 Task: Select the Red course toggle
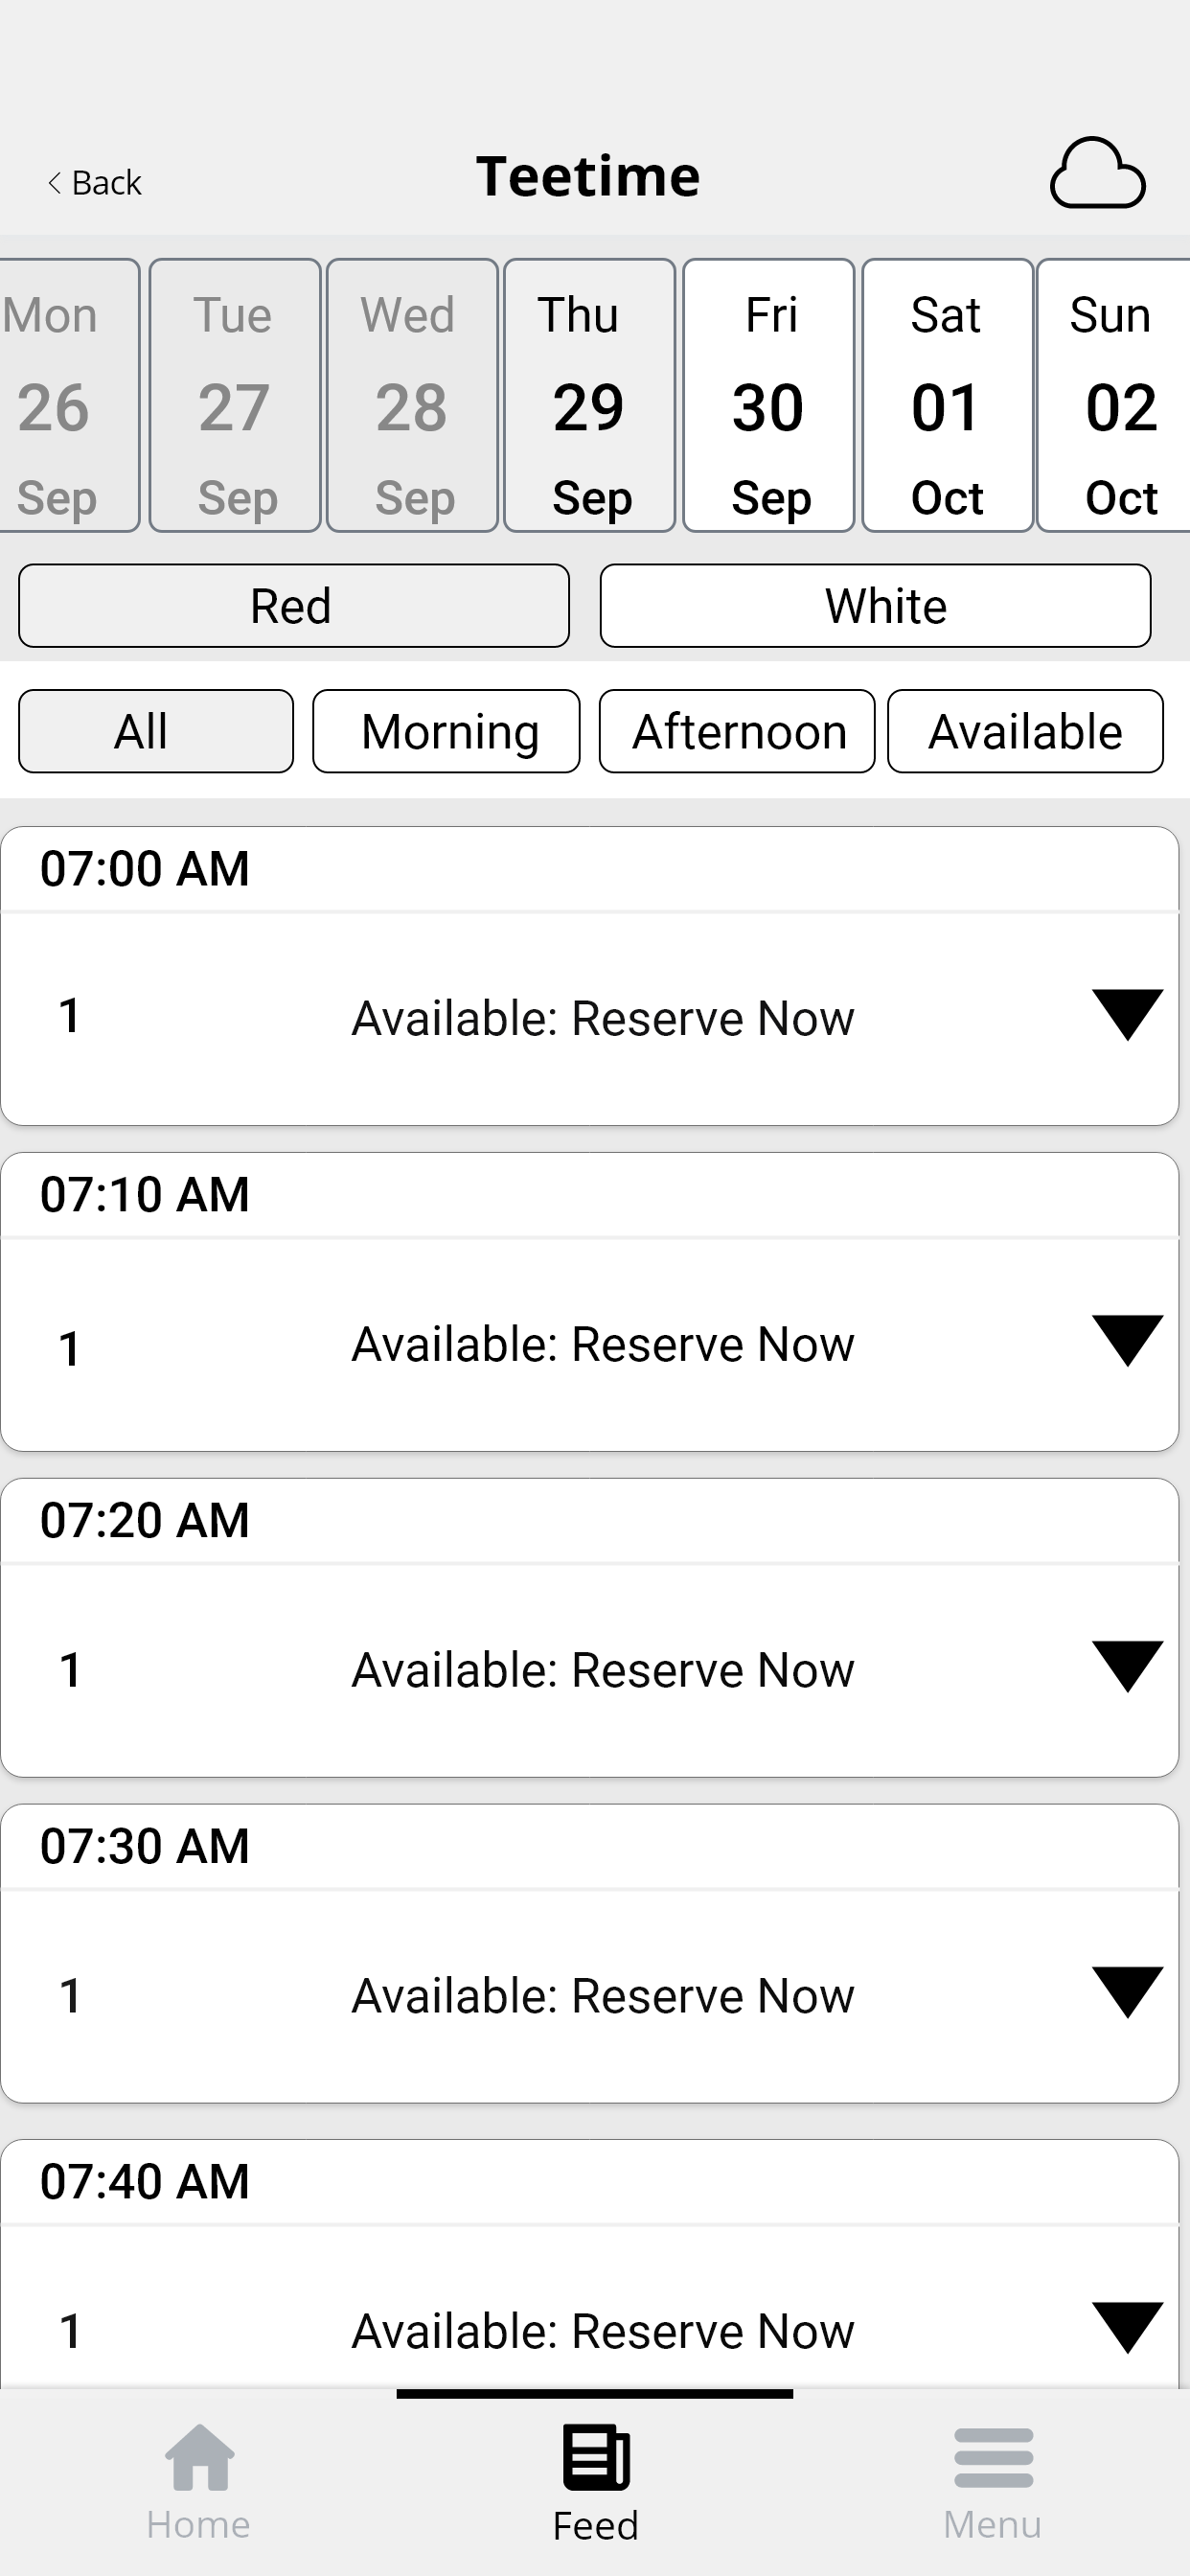tap(294, 606)
